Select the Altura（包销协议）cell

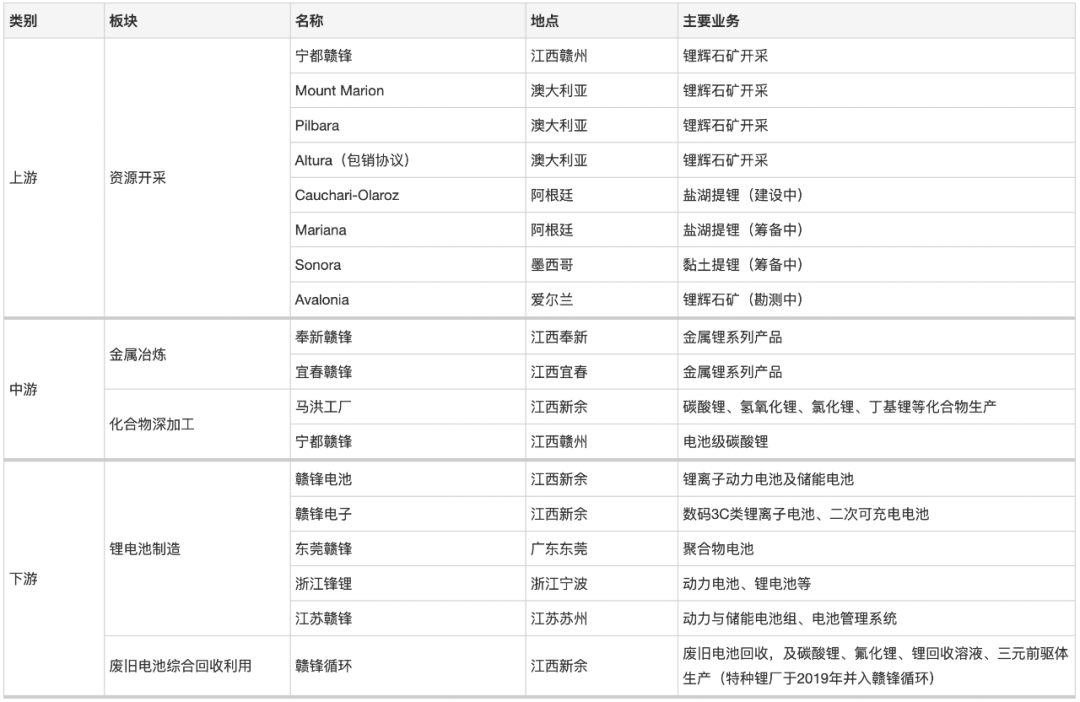point(353,161)
